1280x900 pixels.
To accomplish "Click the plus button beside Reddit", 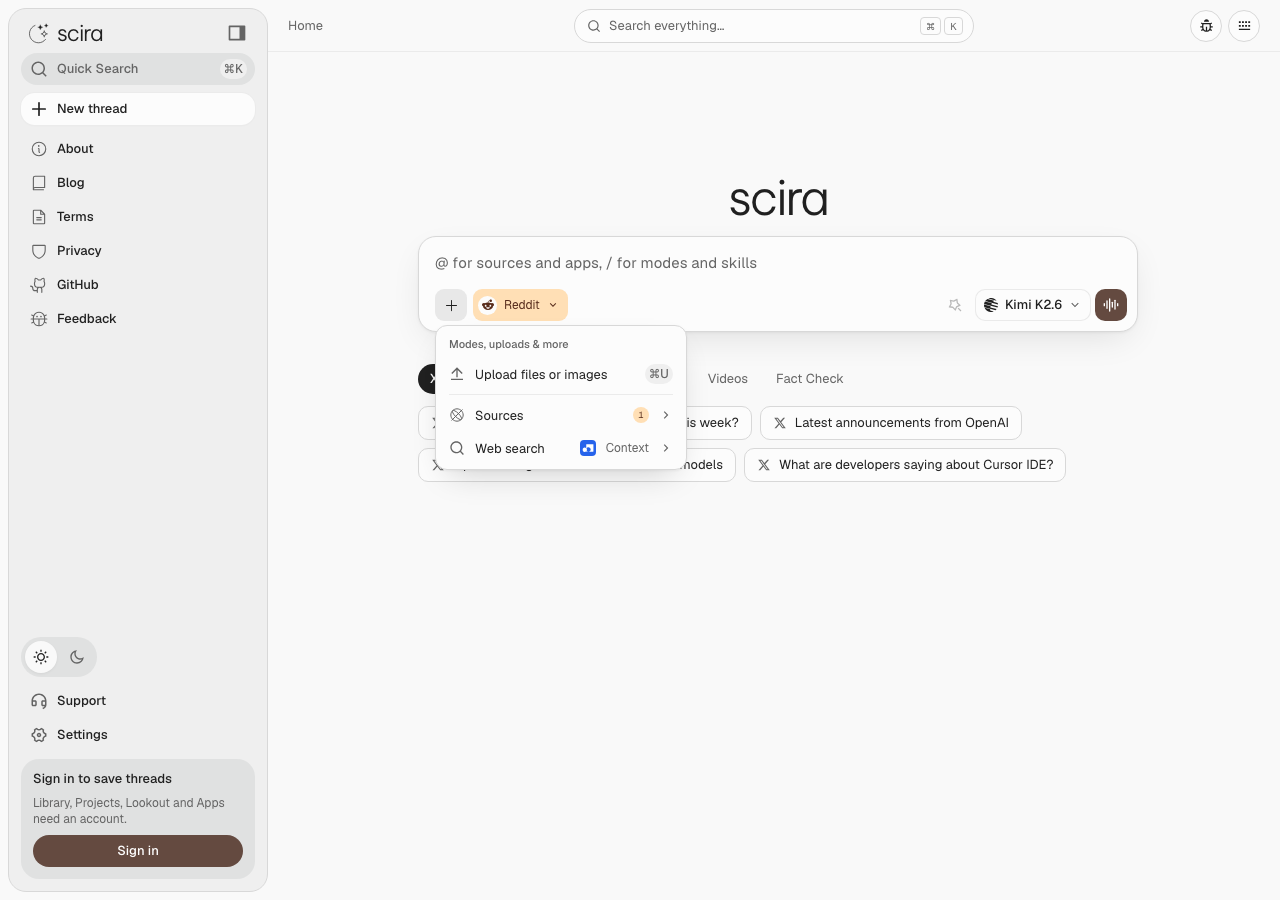I will coord(451,305).
